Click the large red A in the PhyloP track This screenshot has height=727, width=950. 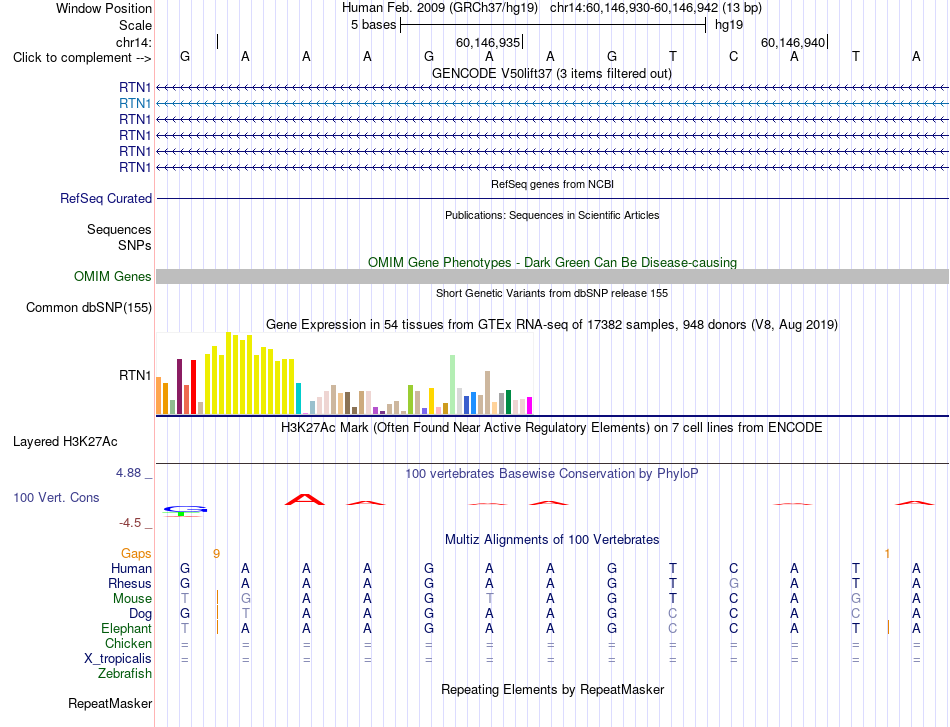tap(305, 500)
